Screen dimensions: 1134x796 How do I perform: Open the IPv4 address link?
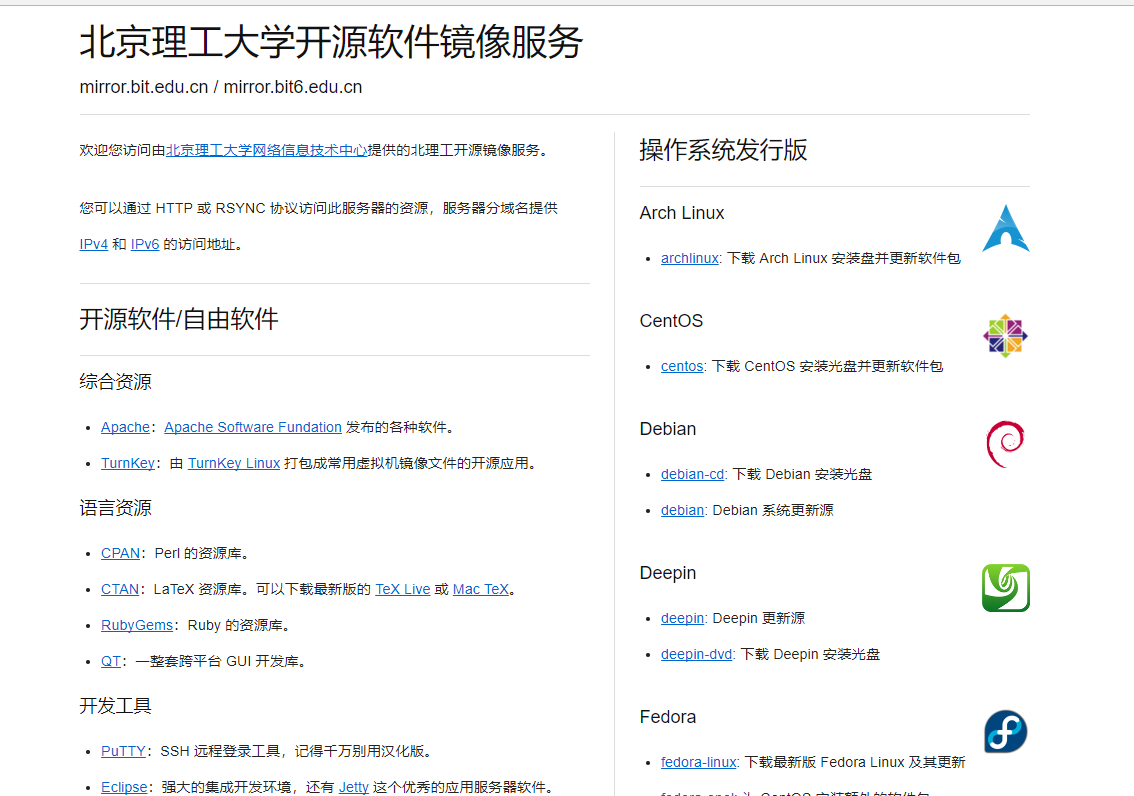[93, 244]
